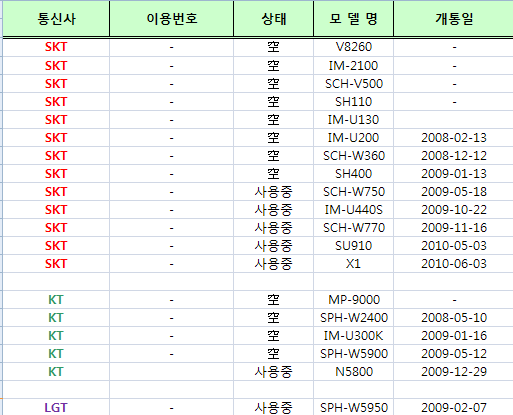The height and width of the screenshot is (415, 513).
Task: Click the date 2008-12-12
Action: click(454, 156)
